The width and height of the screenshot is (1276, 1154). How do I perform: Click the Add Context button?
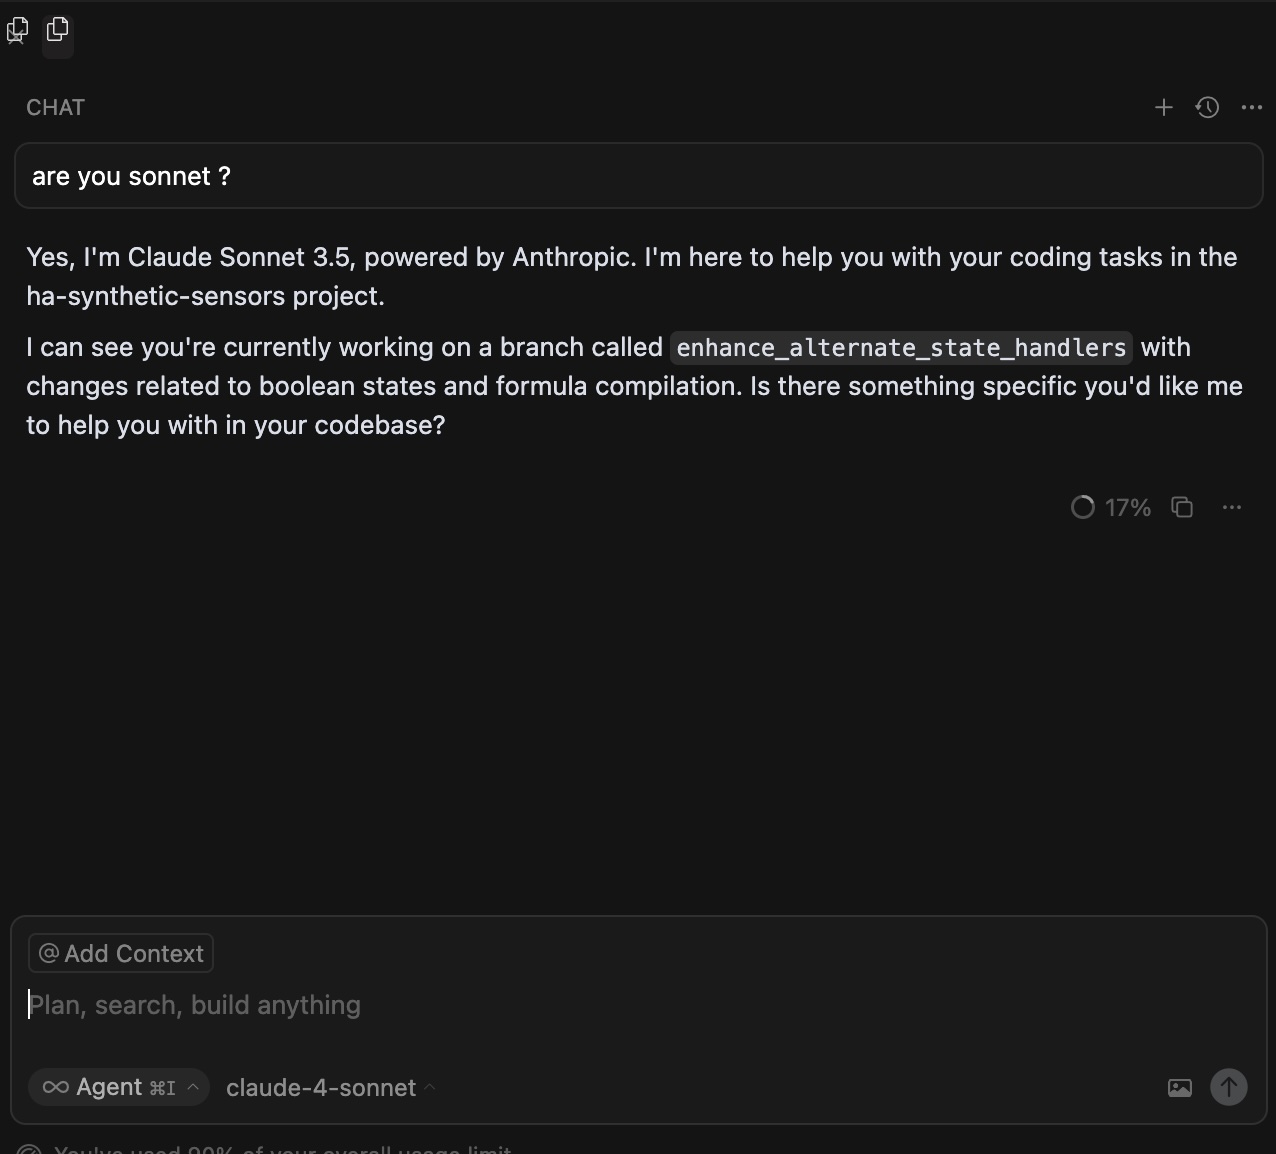coord(121,953)
